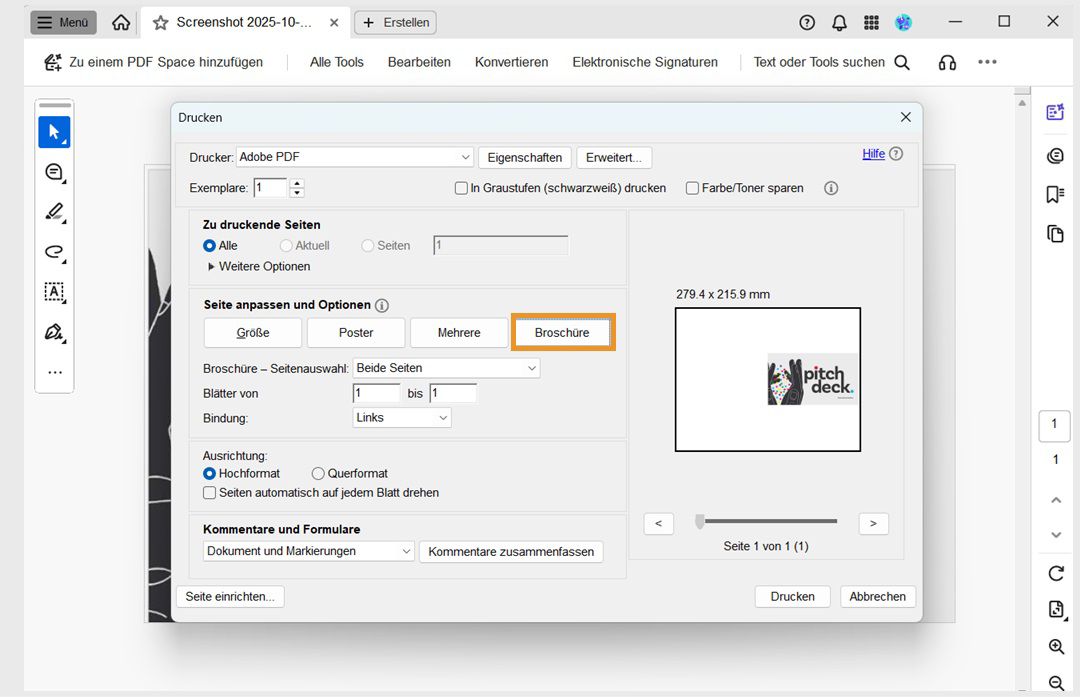Select the freehand lasso draw tool
This screenshot has height=697, width=1080.
point(54,251)
